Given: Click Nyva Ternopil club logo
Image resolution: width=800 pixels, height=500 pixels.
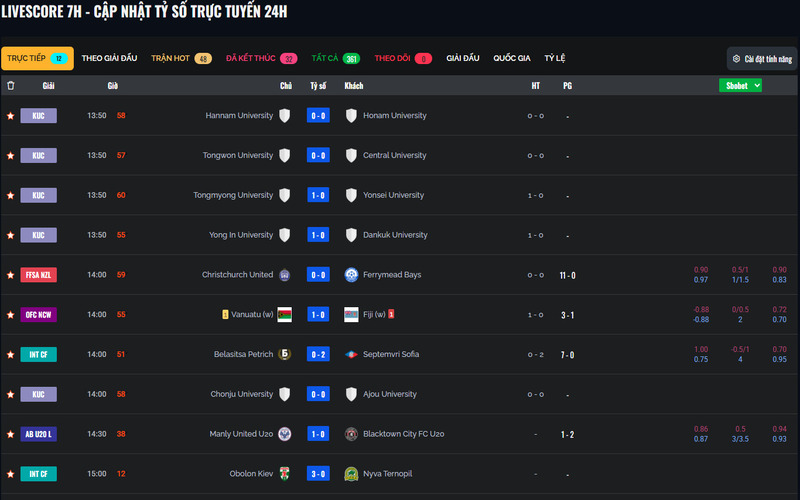Looking at the screenshot, I should click(351, 474).
